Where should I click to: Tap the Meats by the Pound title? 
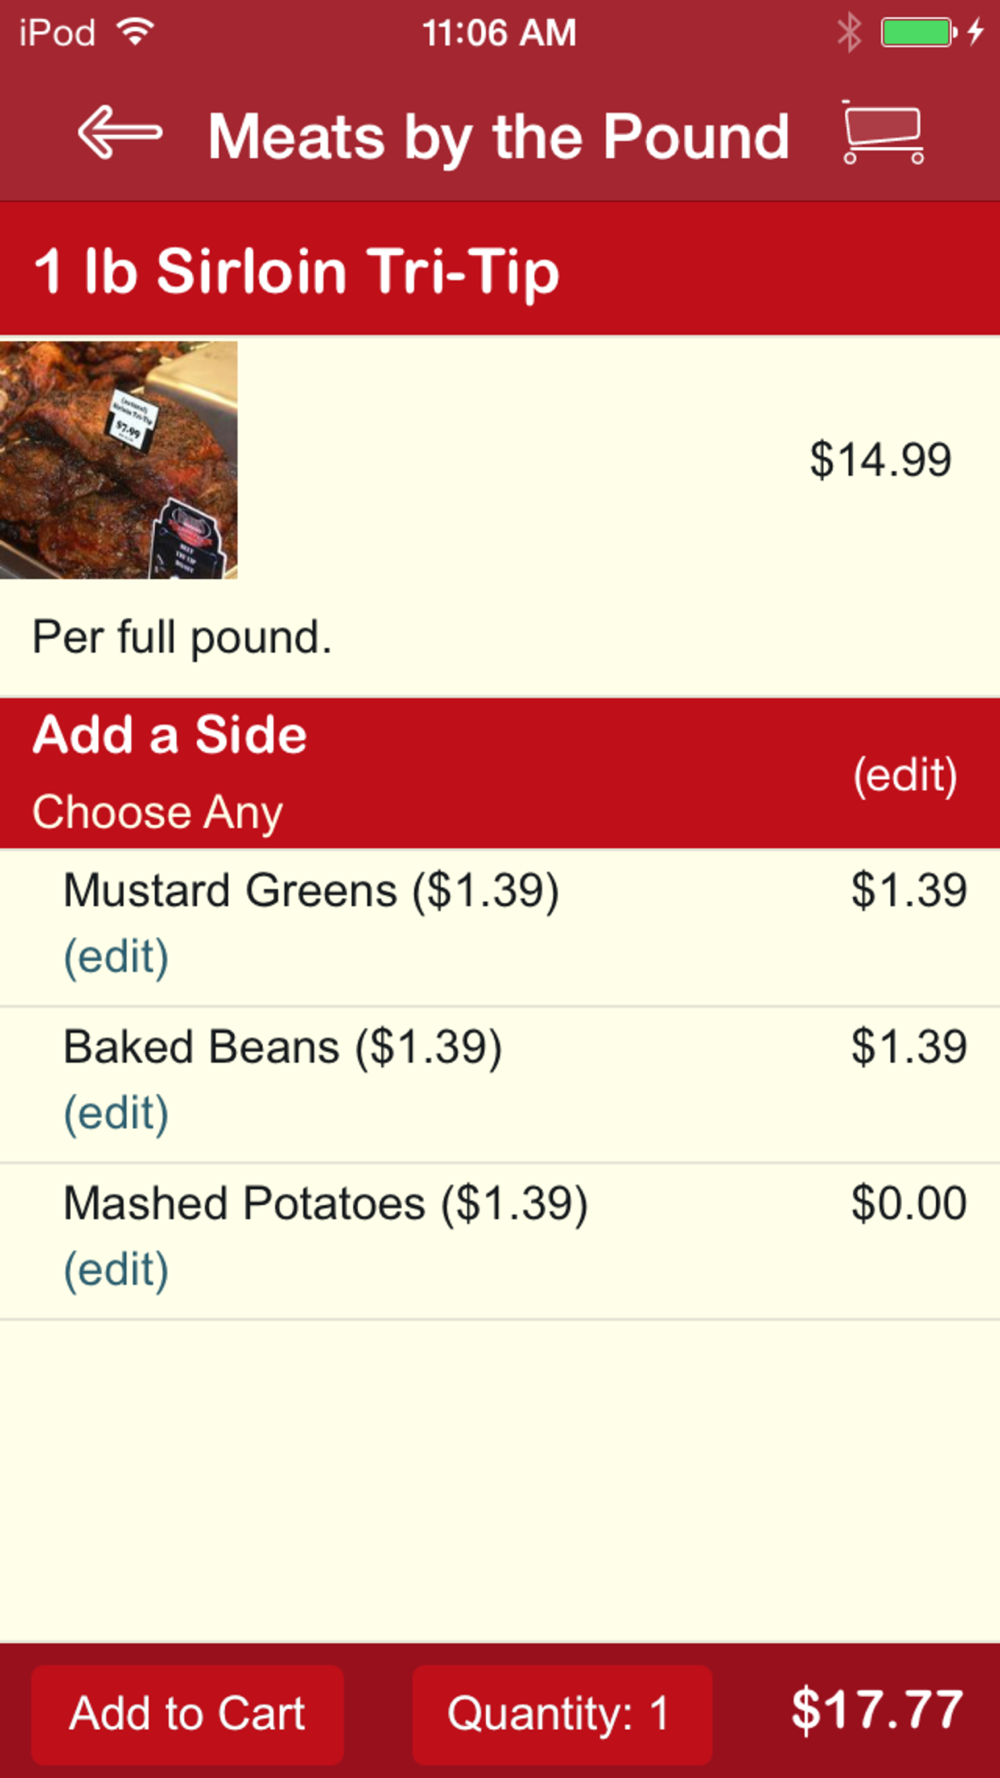[498, 136]
